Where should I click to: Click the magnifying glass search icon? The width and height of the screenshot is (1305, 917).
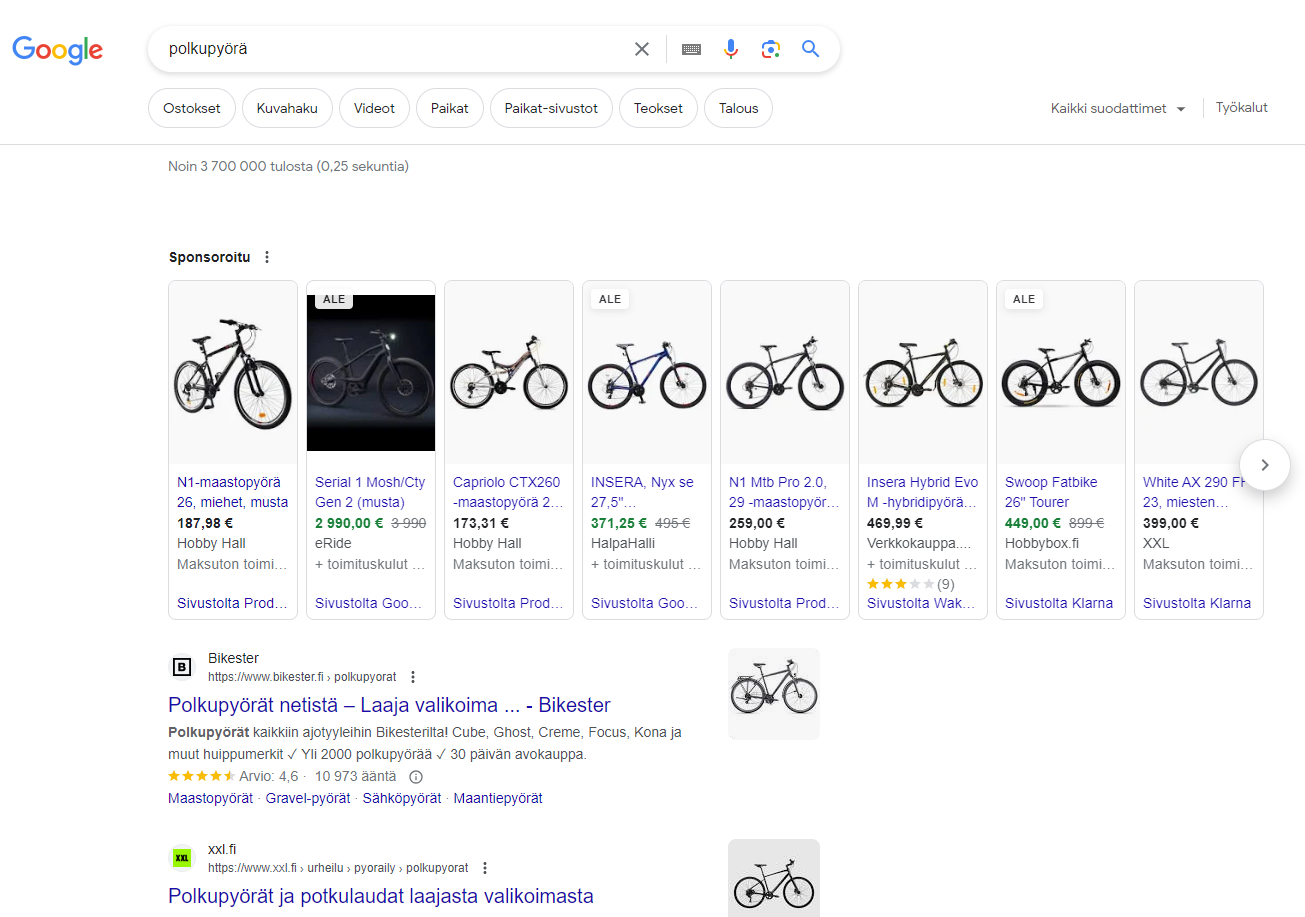tap(810, 48)
